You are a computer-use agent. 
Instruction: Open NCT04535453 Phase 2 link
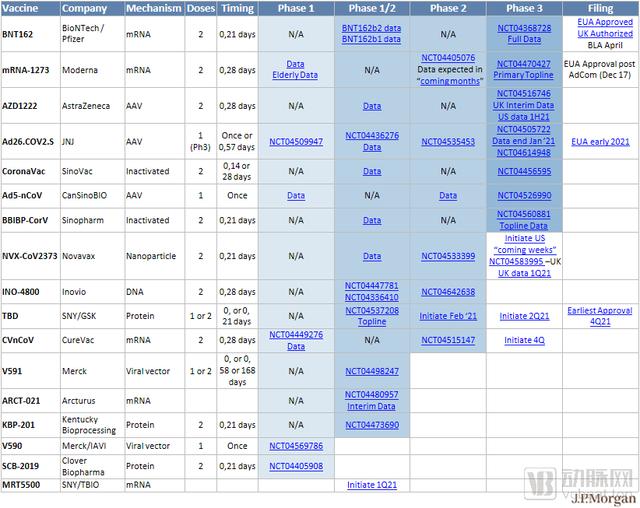click(x=448, y=142)
